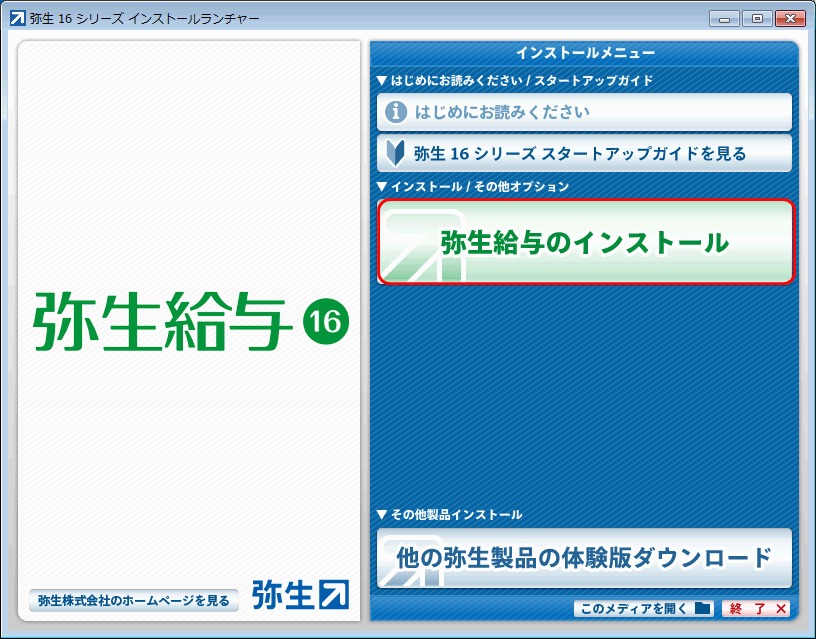The height and width of the screenshot is (639, 816).
Task: Click the arrow graphic on the trial download button
Action: (x=411, y=562)
